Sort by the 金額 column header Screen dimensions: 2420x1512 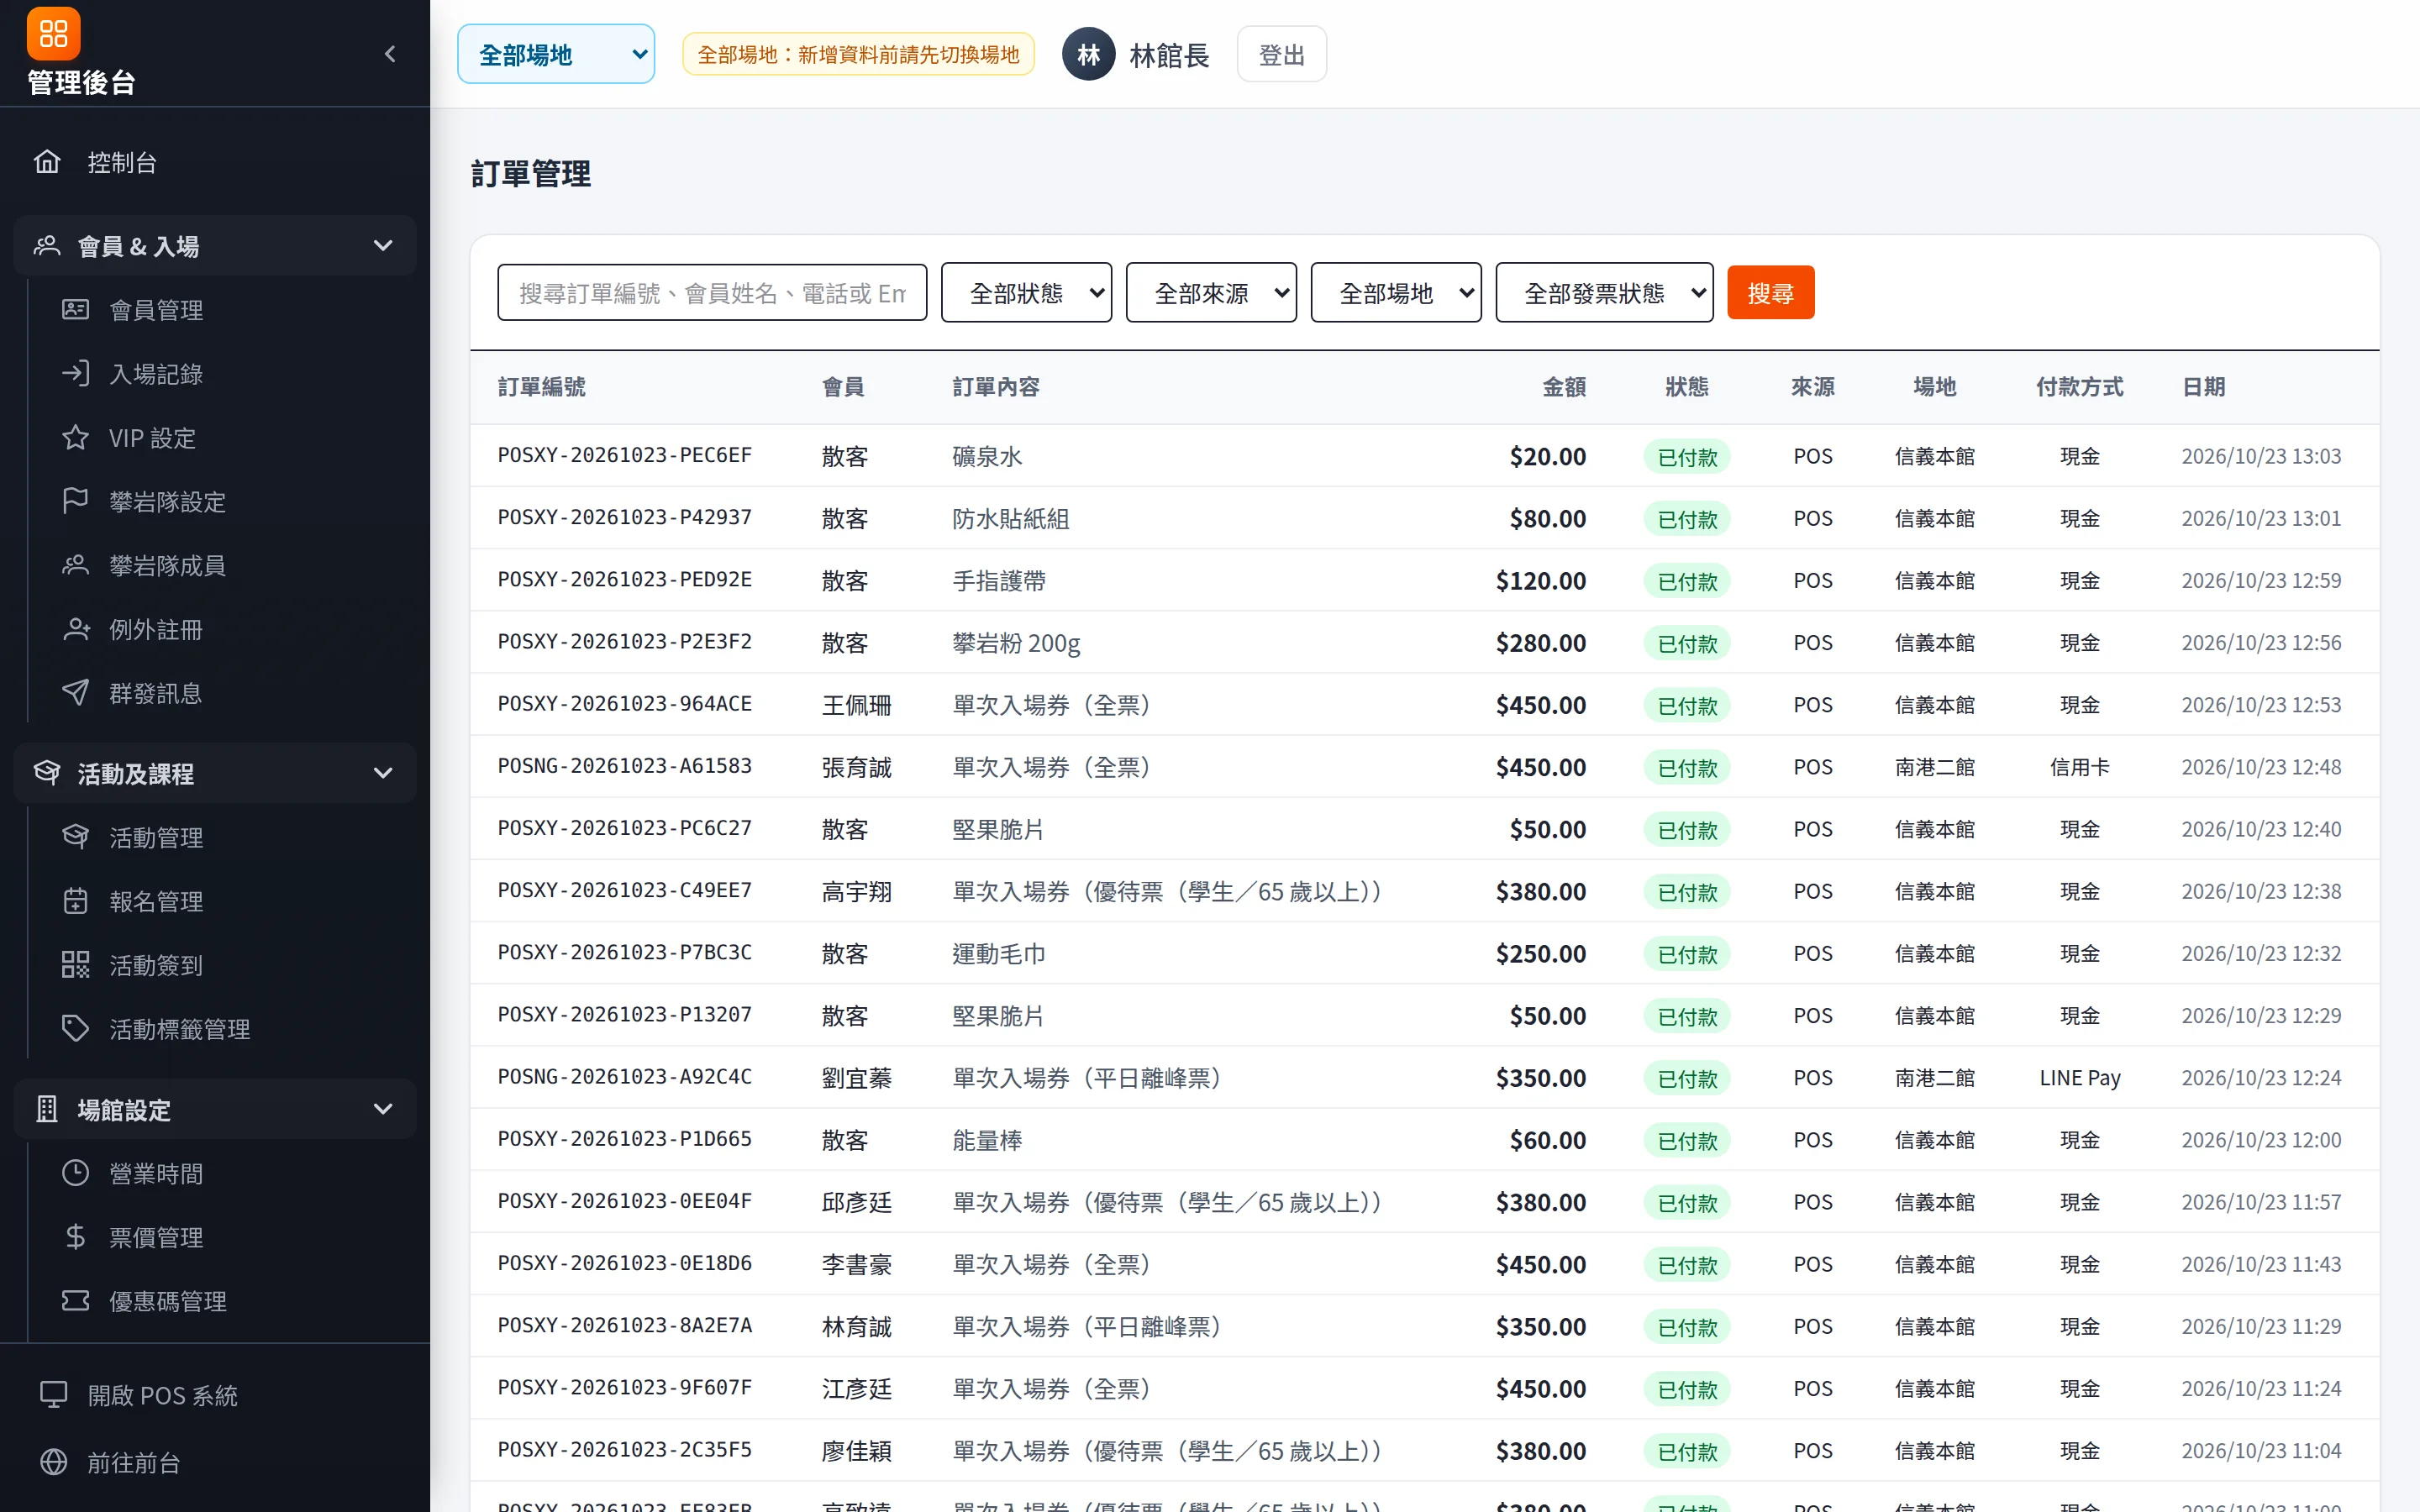1564,387
